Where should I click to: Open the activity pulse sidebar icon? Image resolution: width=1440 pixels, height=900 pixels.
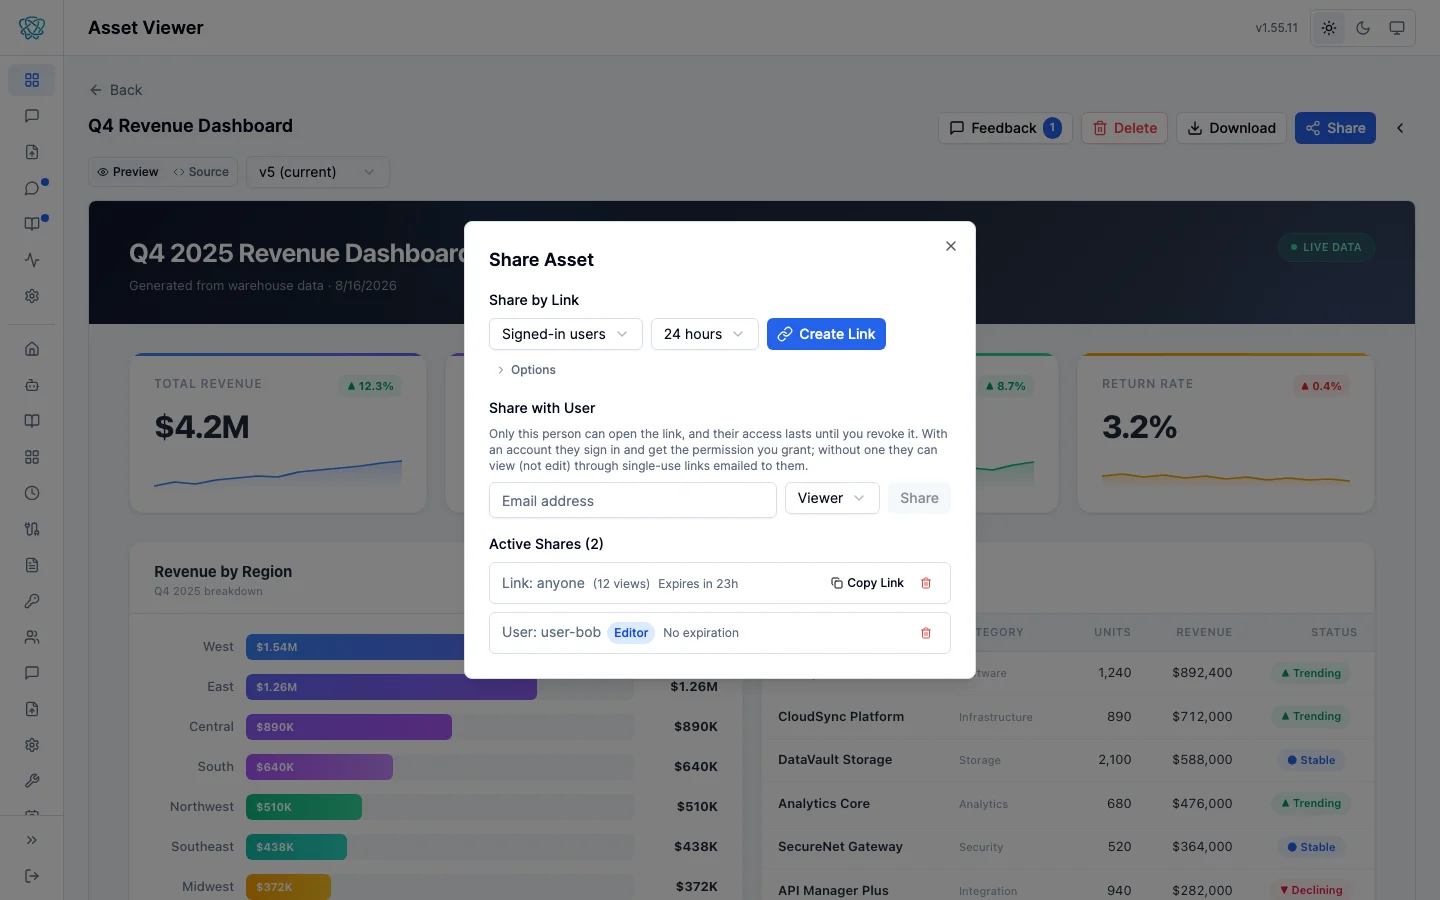[32, 260]
